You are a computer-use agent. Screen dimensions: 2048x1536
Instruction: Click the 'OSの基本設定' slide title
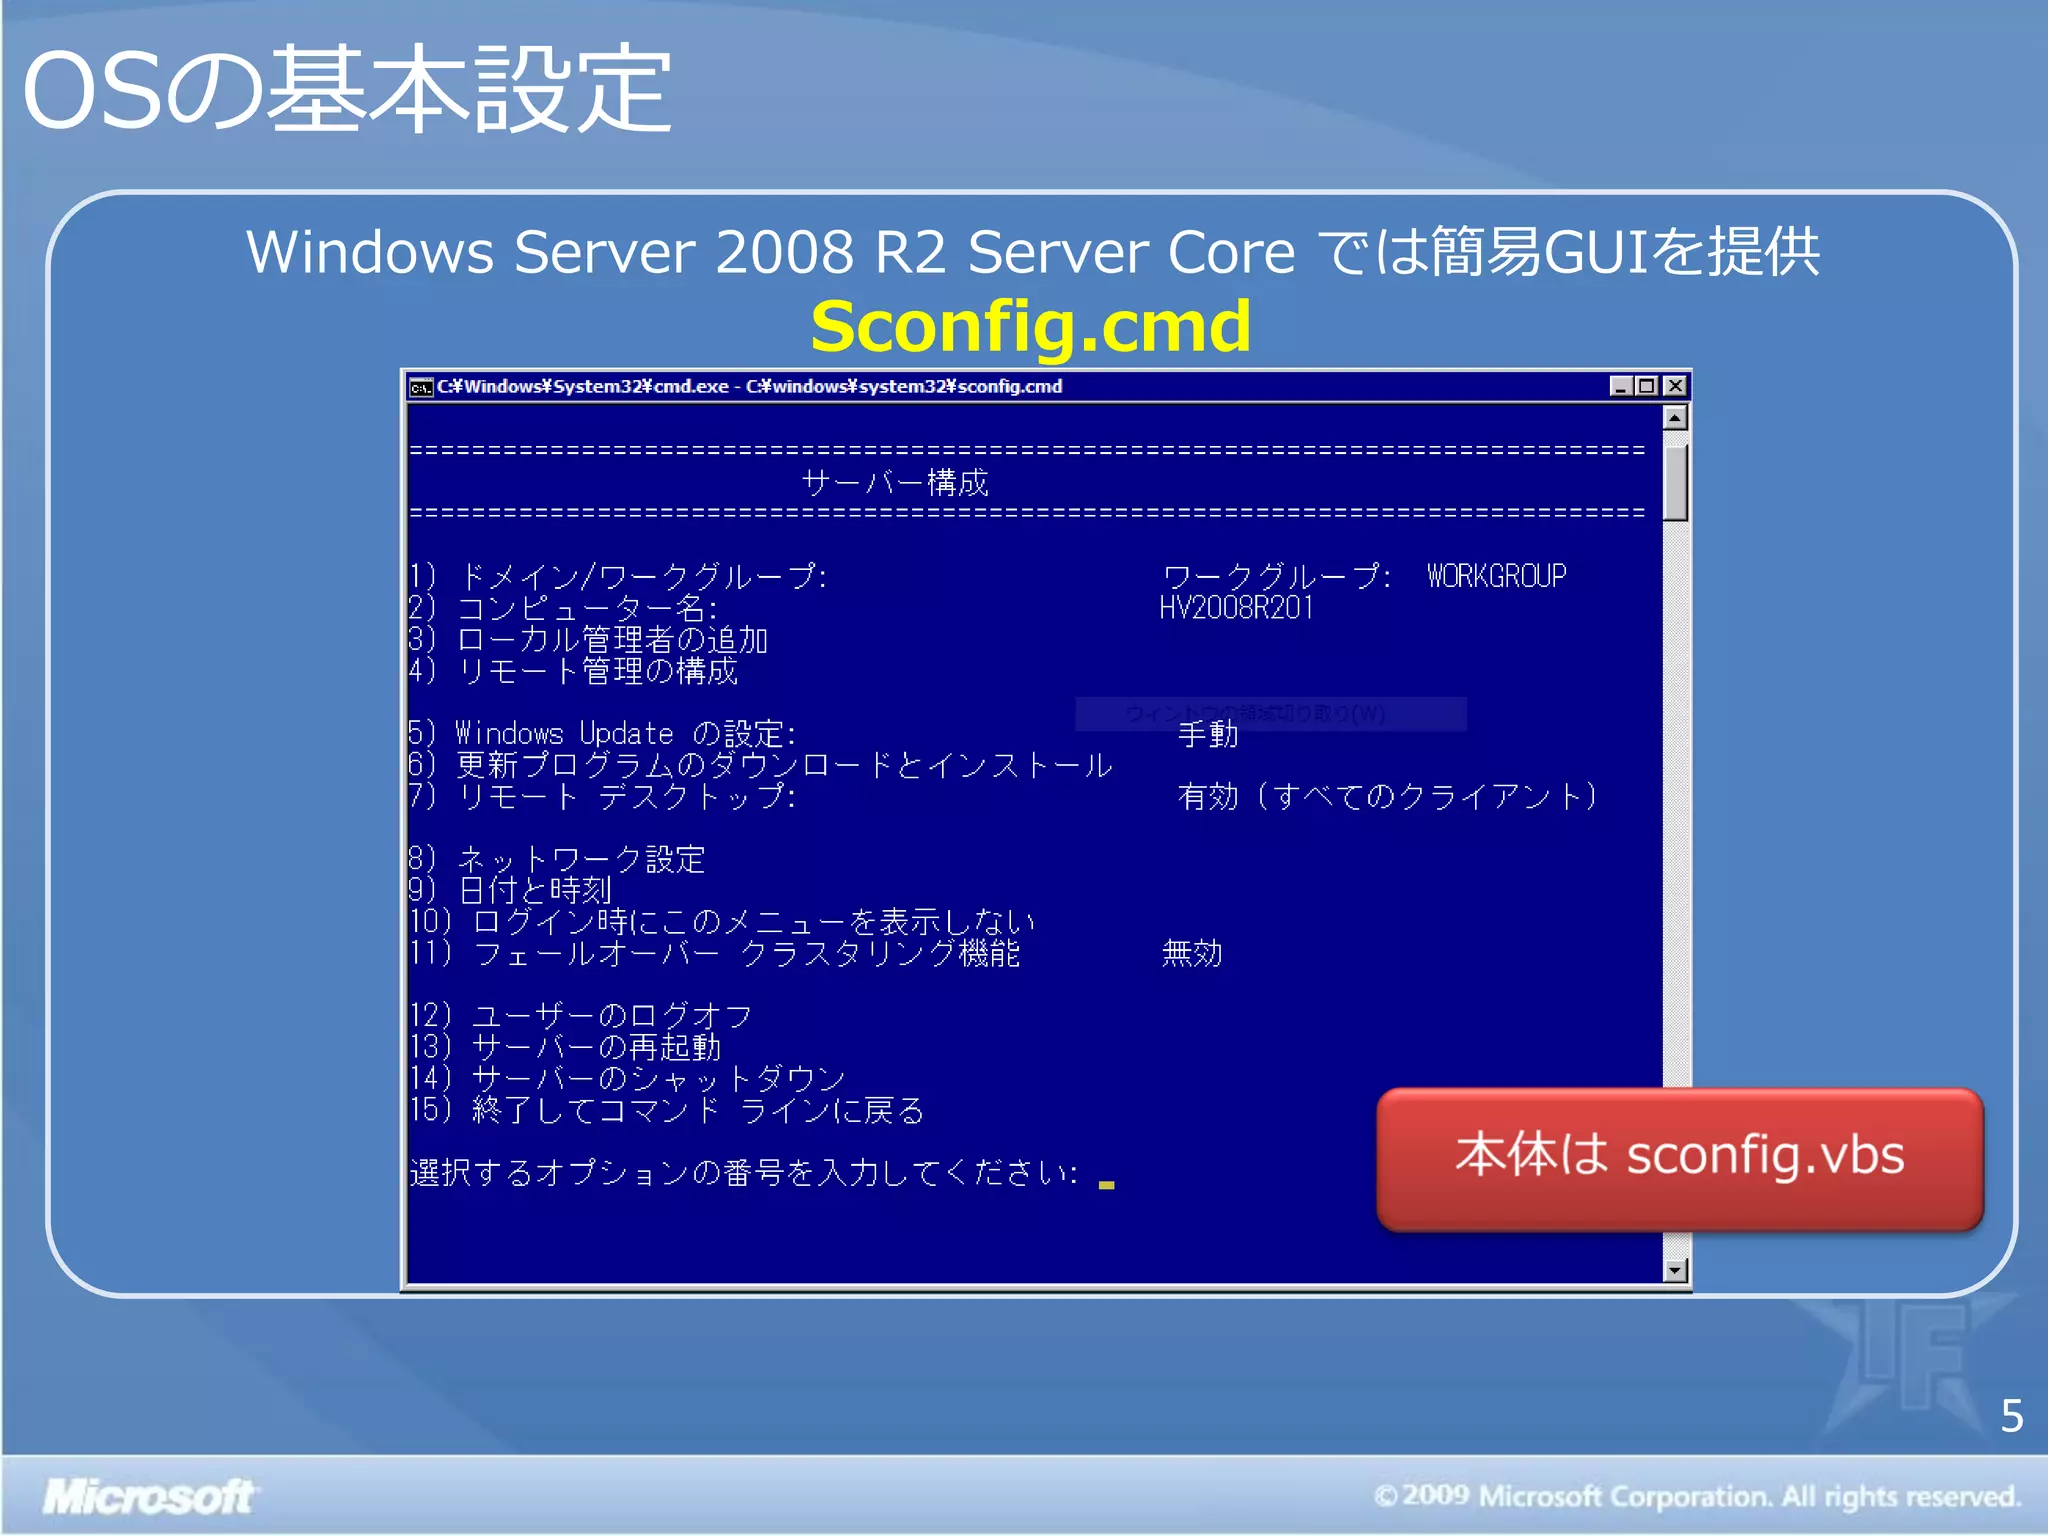pos(347,90)
